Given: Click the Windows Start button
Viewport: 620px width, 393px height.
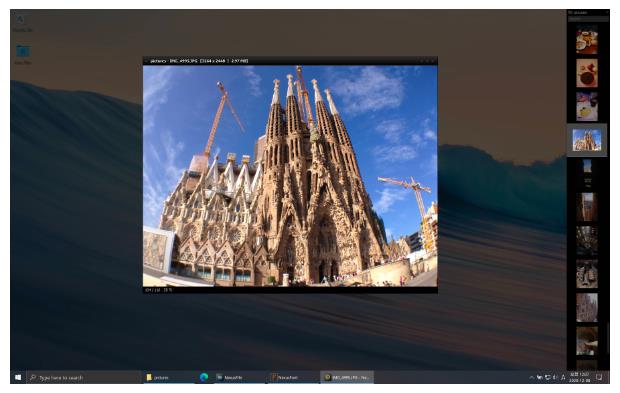Looking at the screenshot, I should click(18, 377).
